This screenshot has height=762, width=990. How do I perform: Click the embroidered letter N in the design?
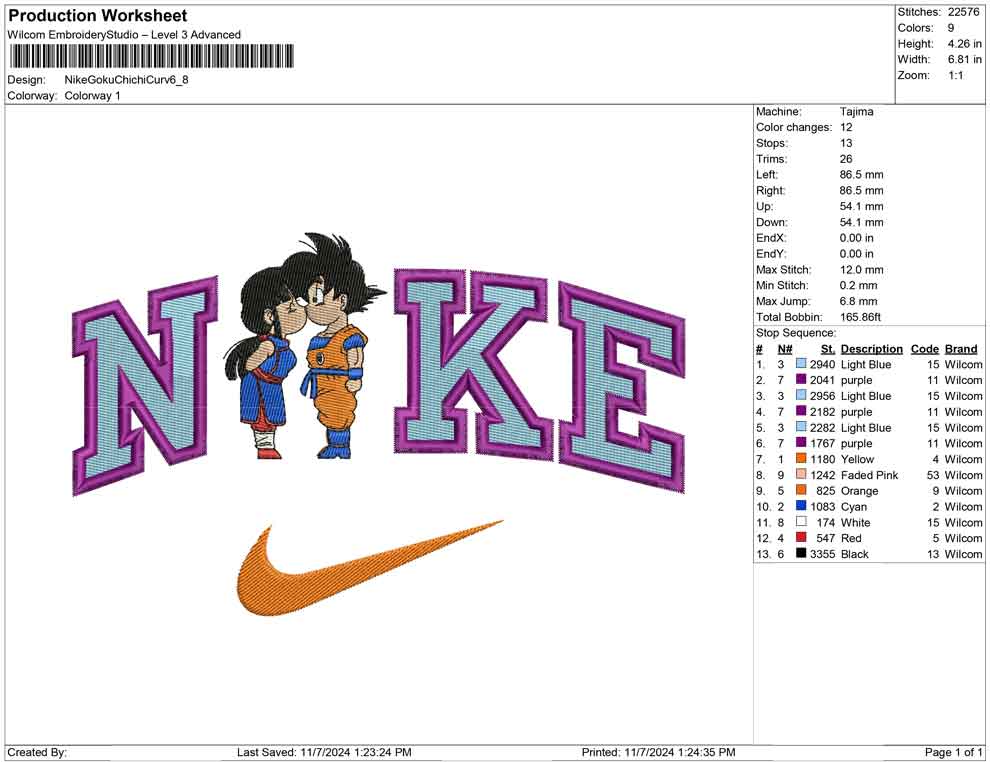tap(145, 385)
